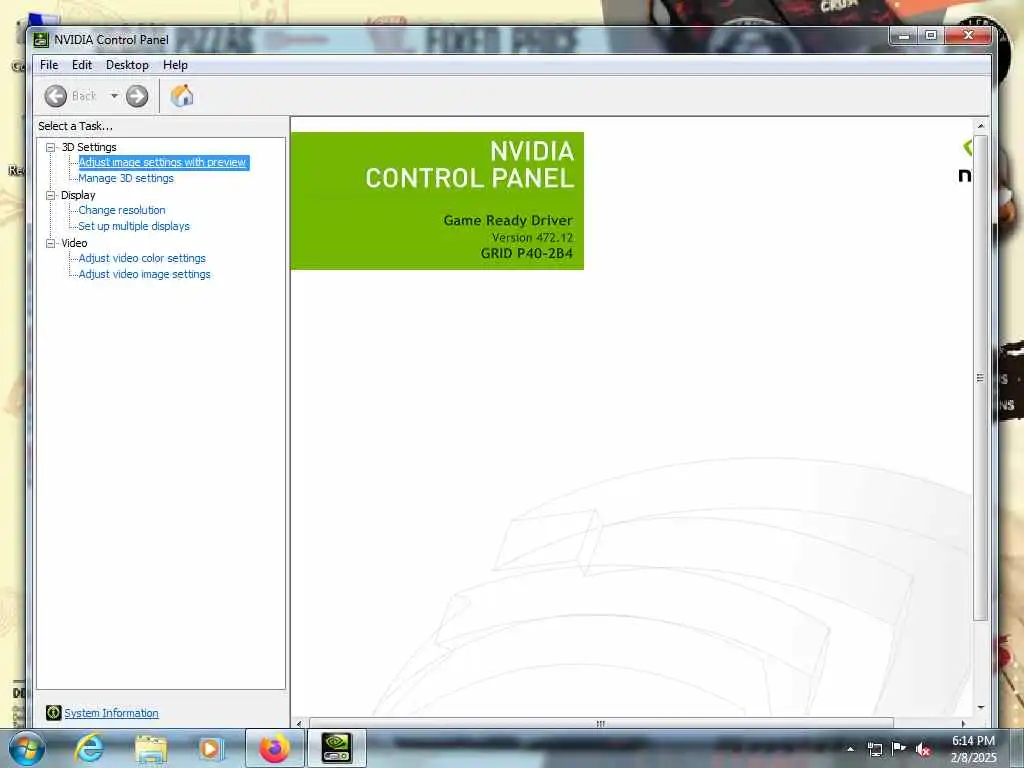This screenshot has height=768, width=1024.
Task: Click the vertical scrollbar thumb
Action: 980,377
